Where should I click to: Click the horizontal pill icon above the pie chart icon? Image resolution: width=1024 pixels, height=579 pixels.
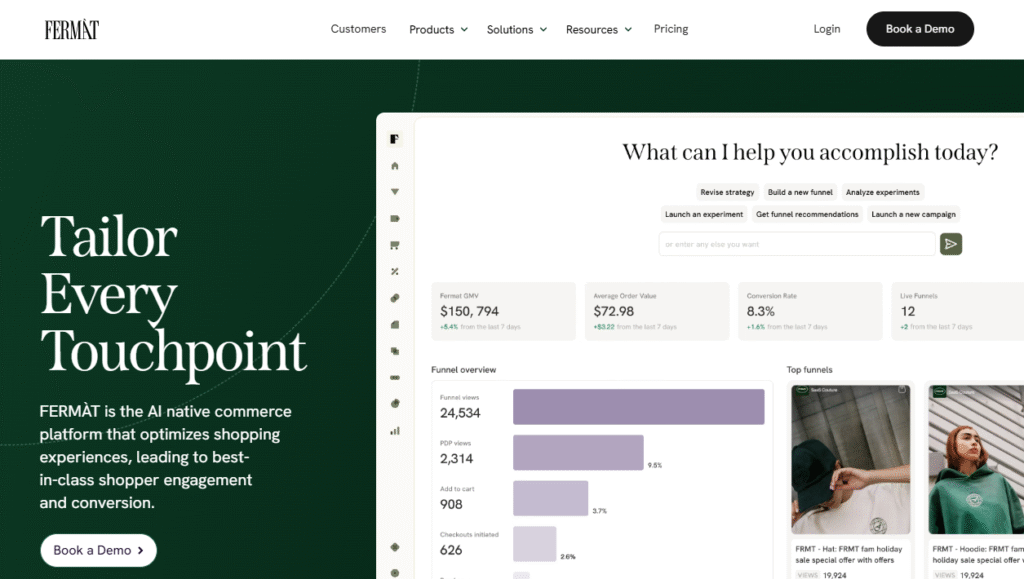pyautogui.click(x=394, y=377)
